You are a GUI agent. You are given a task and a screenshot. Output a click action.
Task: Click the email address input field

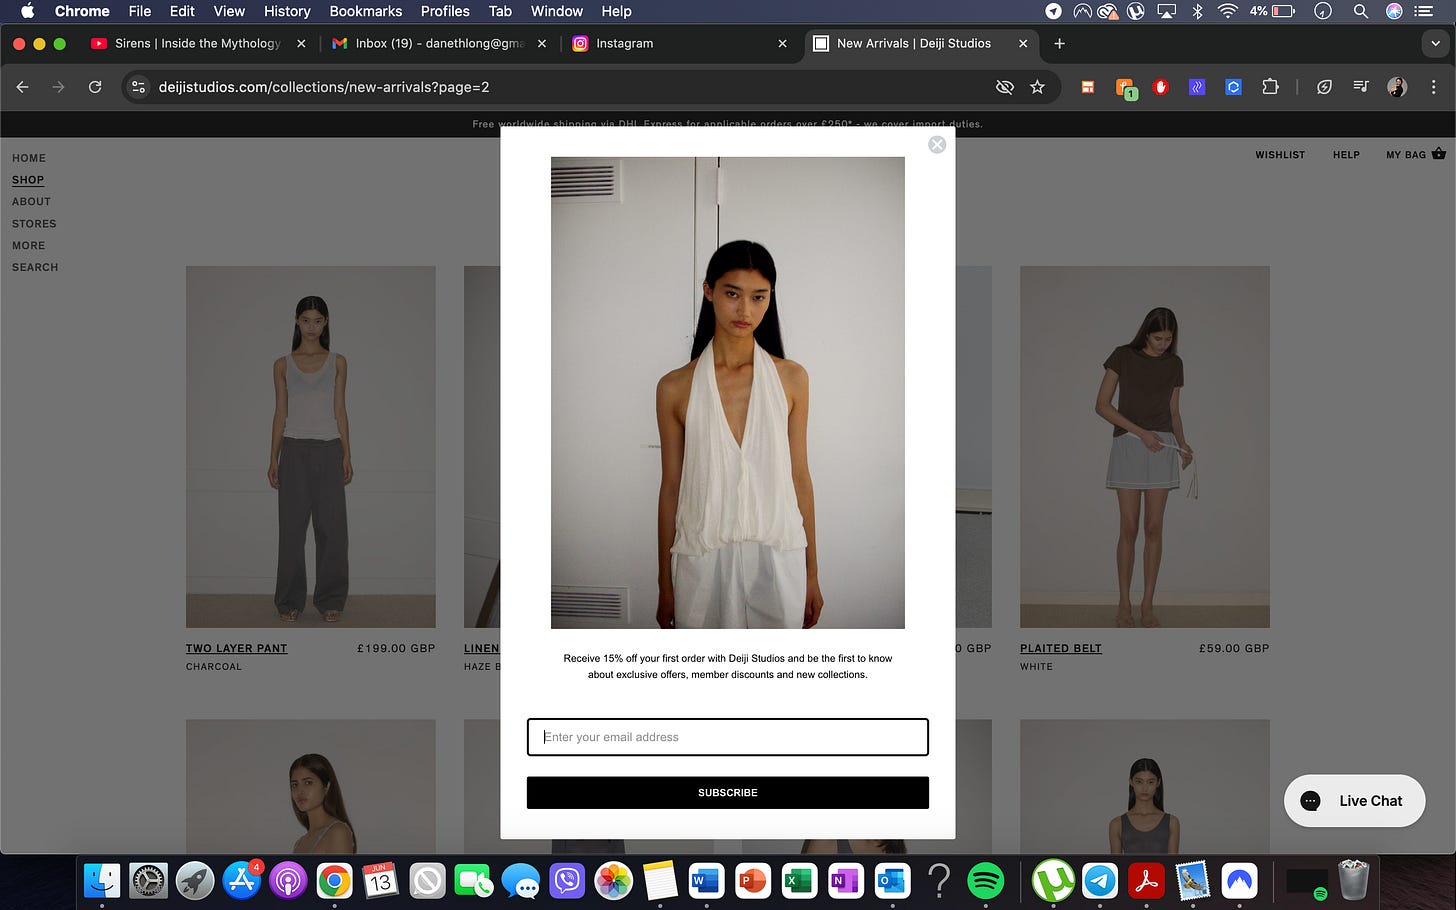[x=728, y=737]
